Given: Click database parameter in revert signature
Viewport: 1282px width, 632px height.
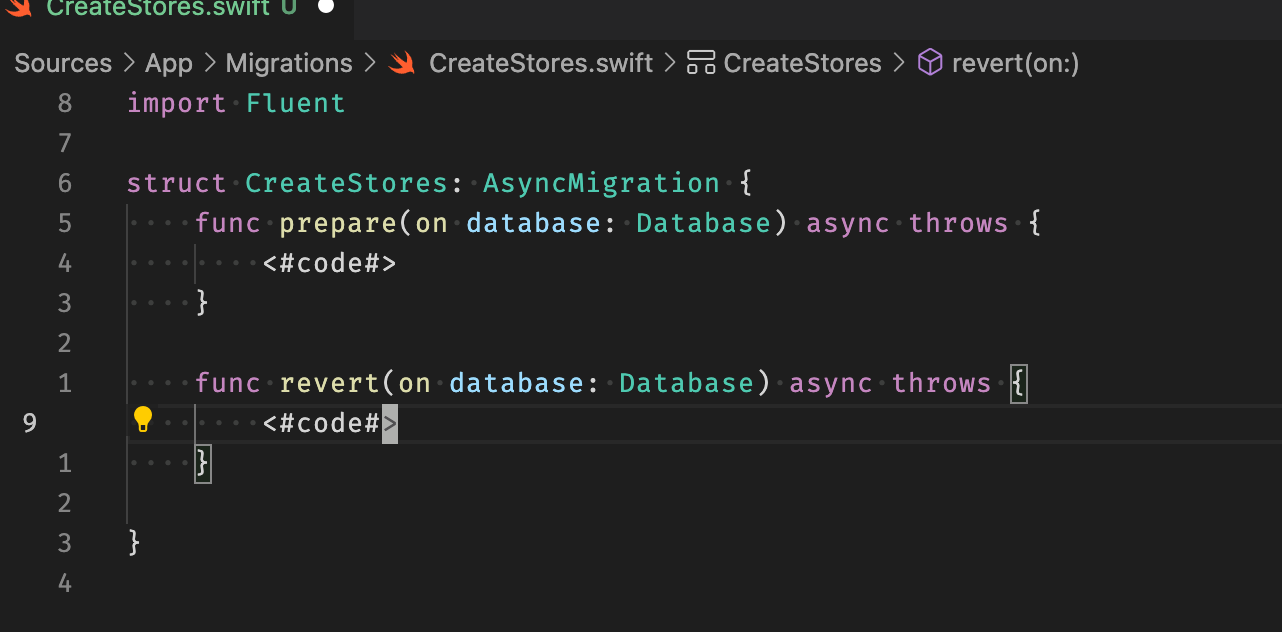Looking at the screenshot, I should [517, 383].
